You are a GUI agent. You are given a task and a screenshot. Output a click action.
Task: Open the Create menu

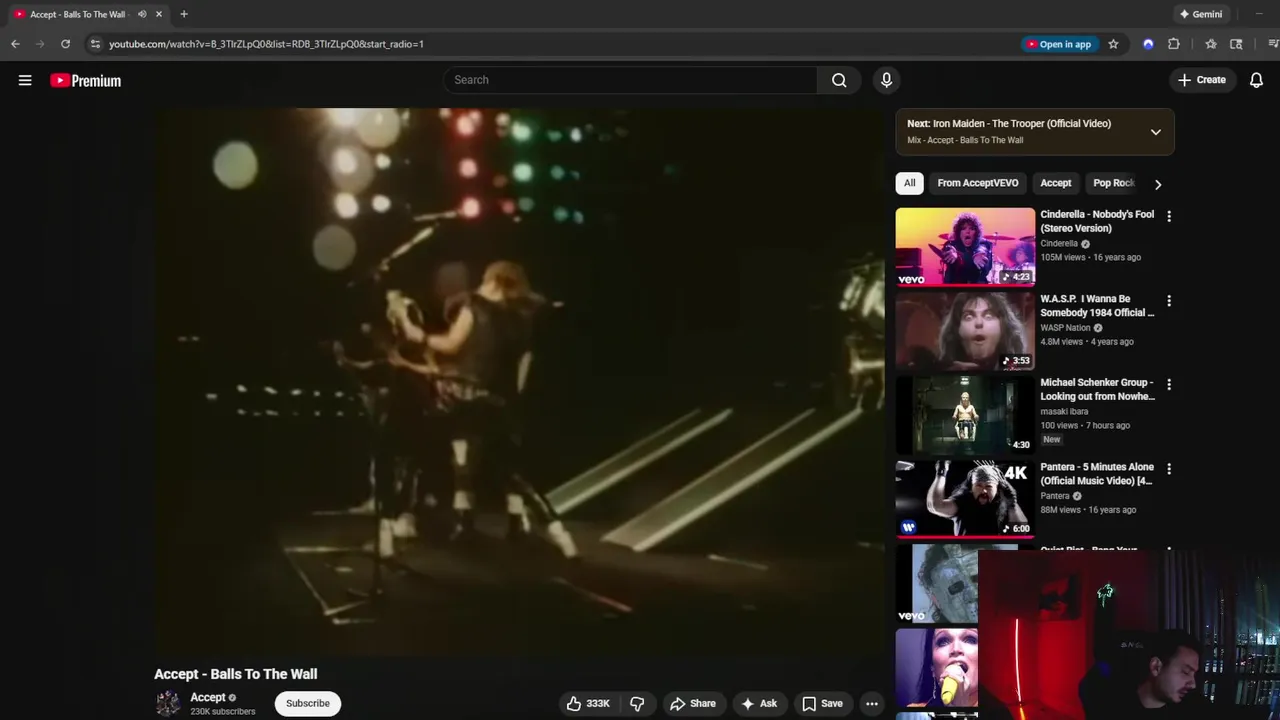pyautogui.click(x=1201, y=80)
